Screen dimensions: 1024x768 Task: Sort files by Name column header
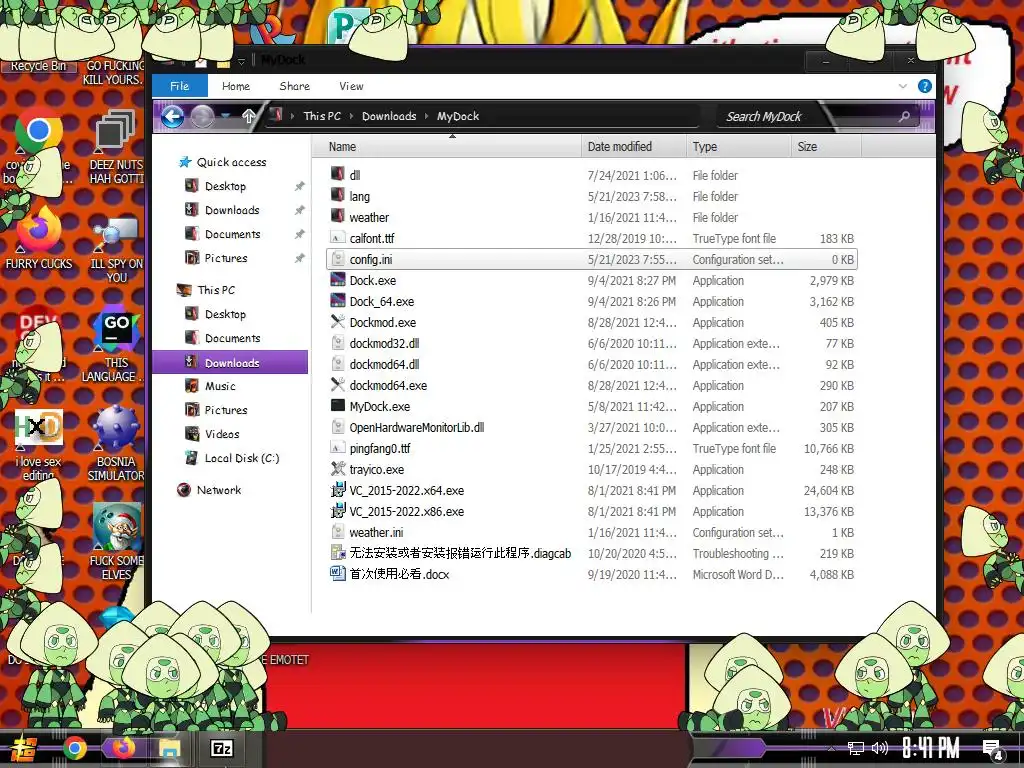pyautogui.click(x=447, y=147)
